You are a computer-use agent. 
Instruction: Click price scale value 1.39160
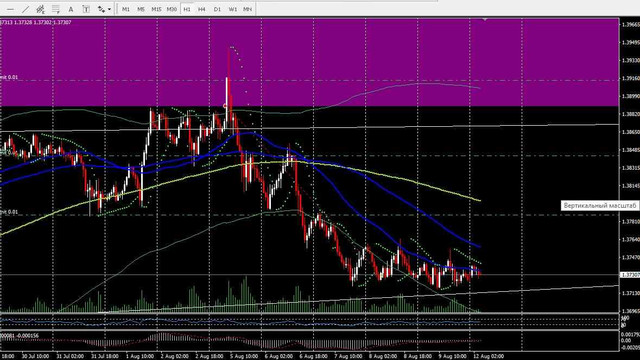click(x=630, y=78)
